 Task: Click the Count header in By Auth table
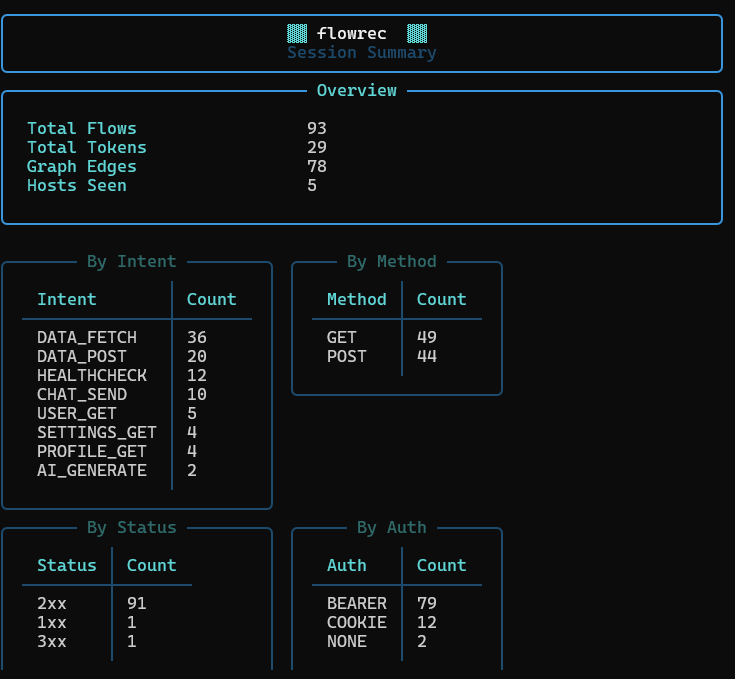click(442, 566)
